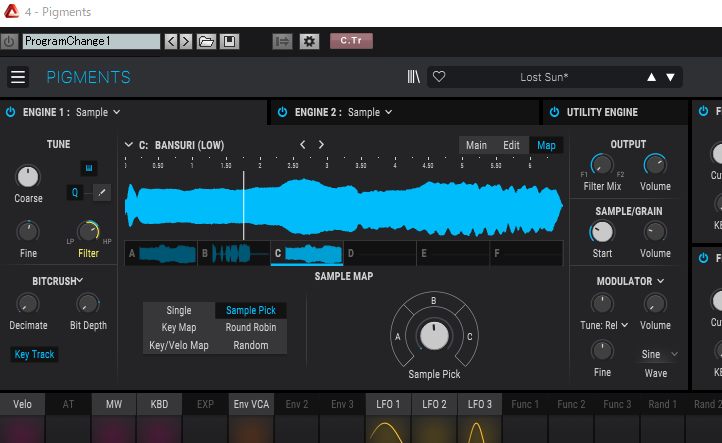Viewport: 722px width, 443px height.
Task: Select next host program arrow
Action: [x=186, y=41]
